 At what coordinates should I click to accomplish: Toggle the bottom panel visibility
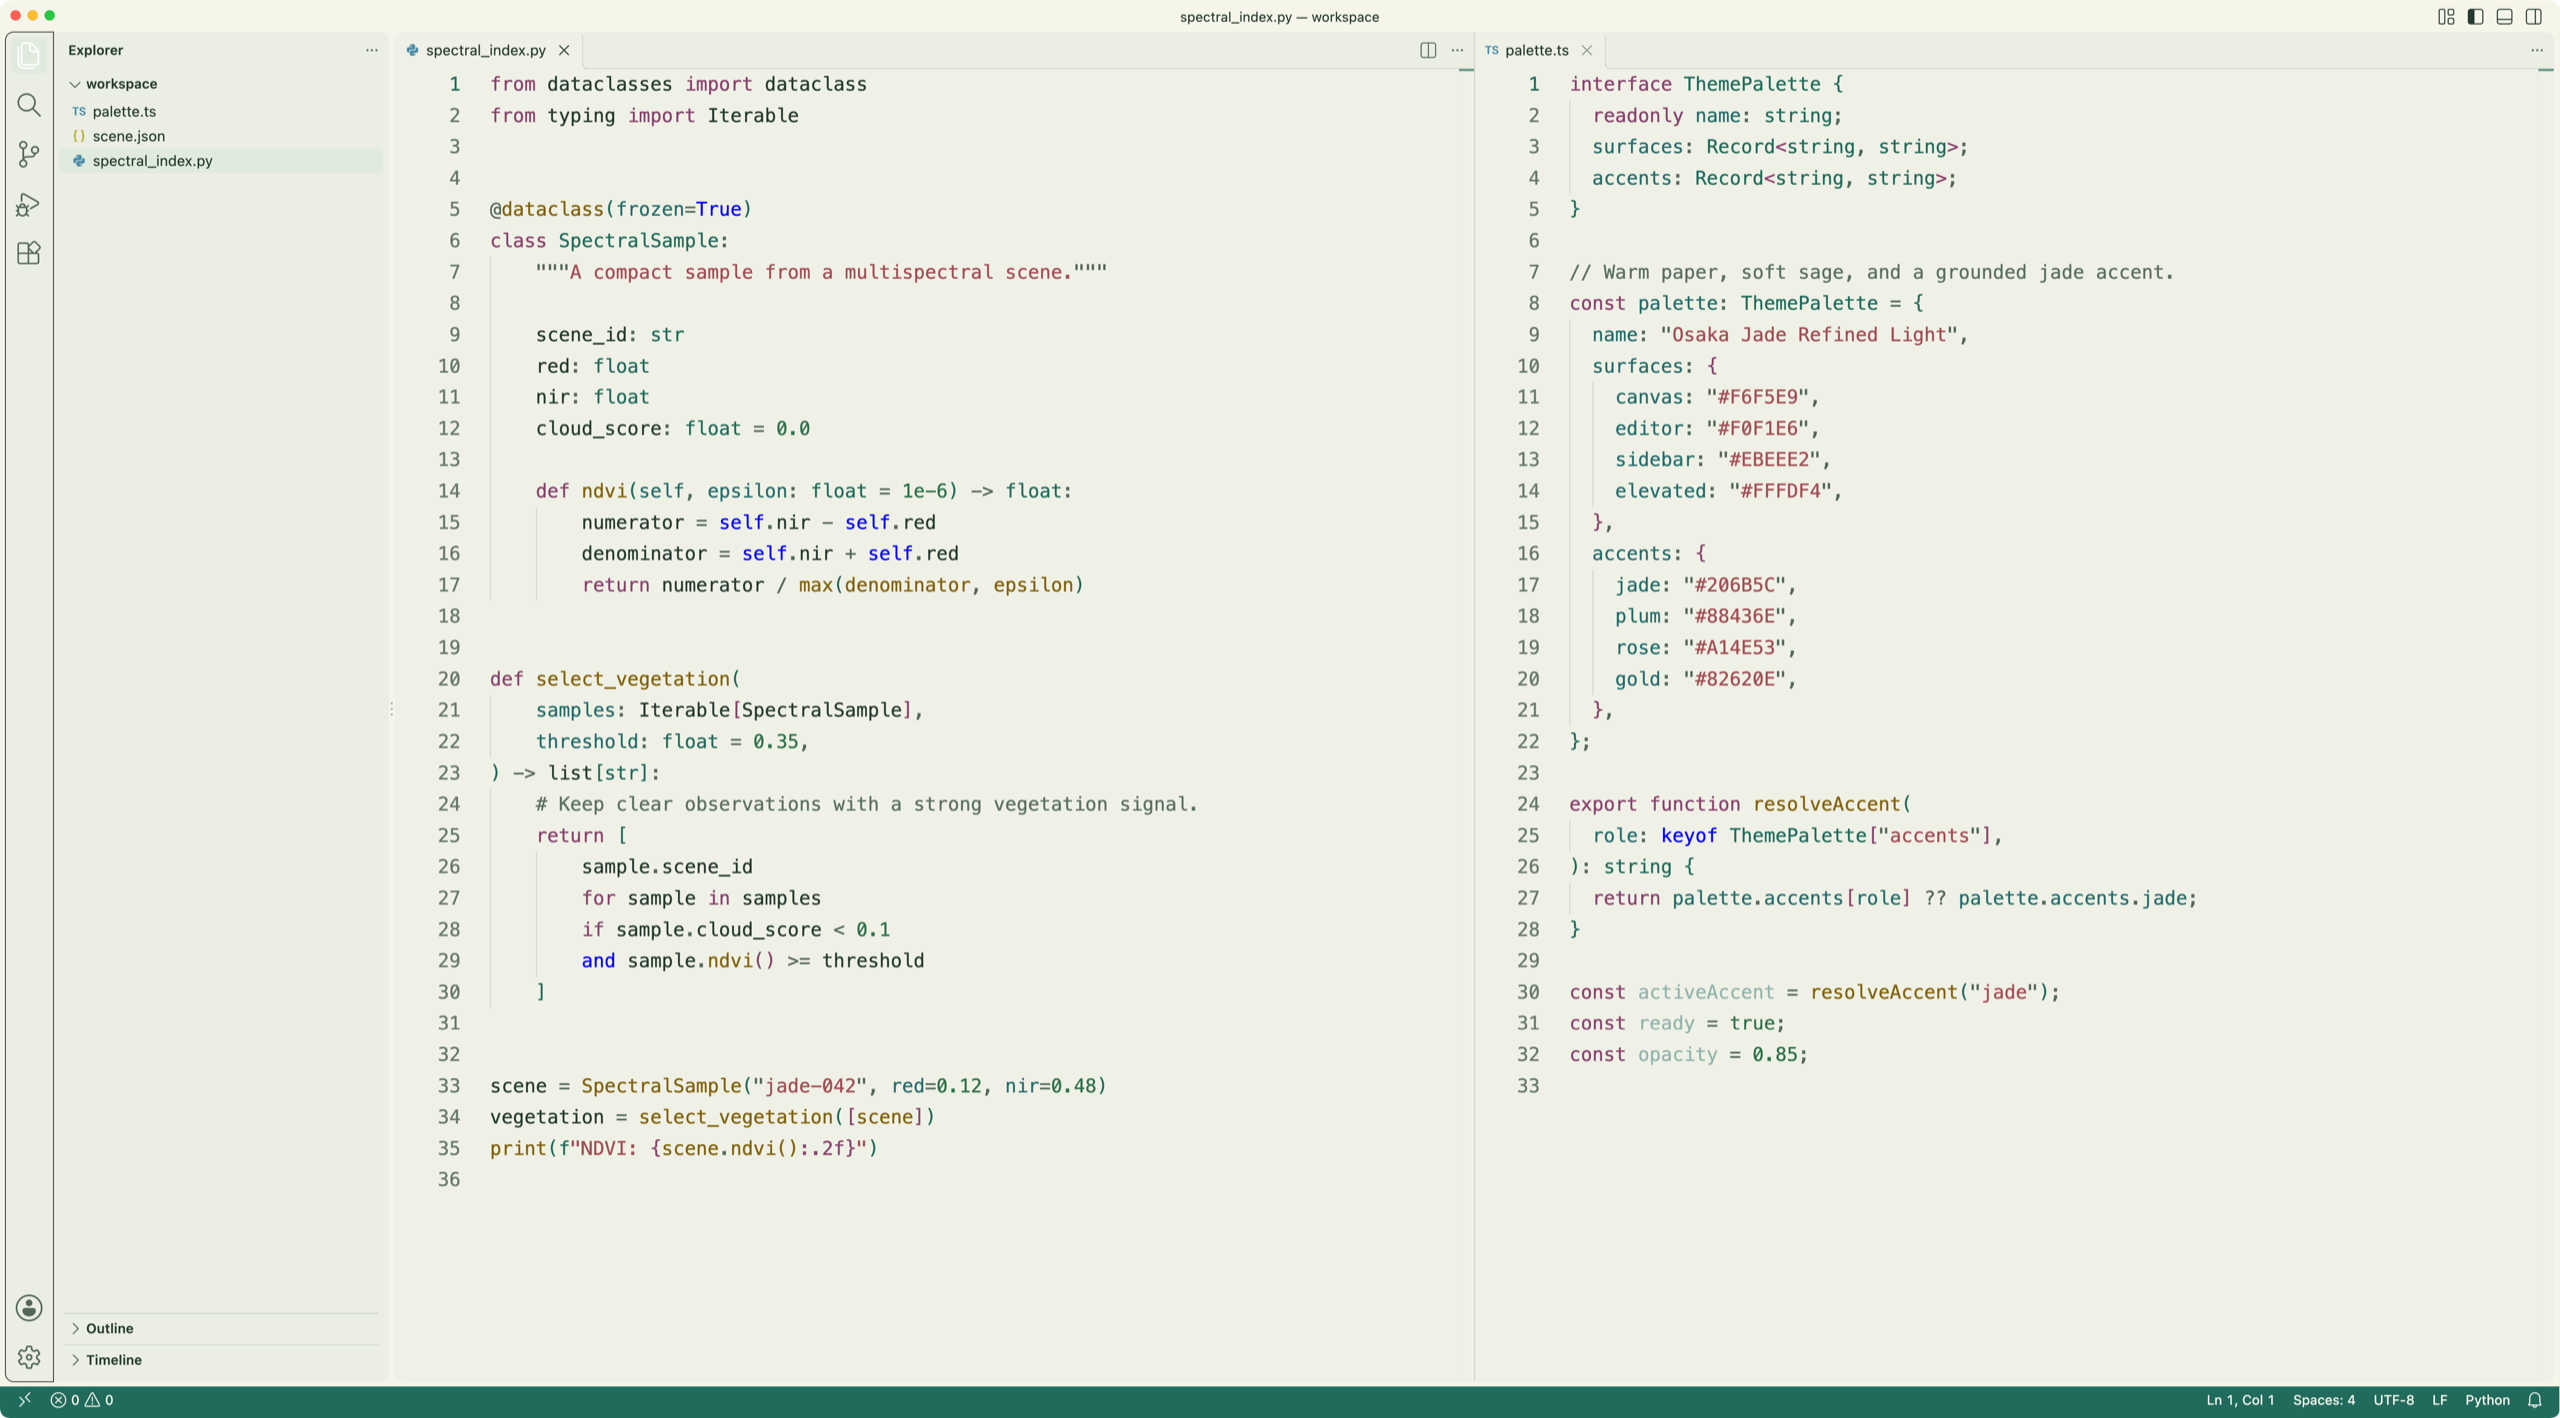pos(2504,17)
